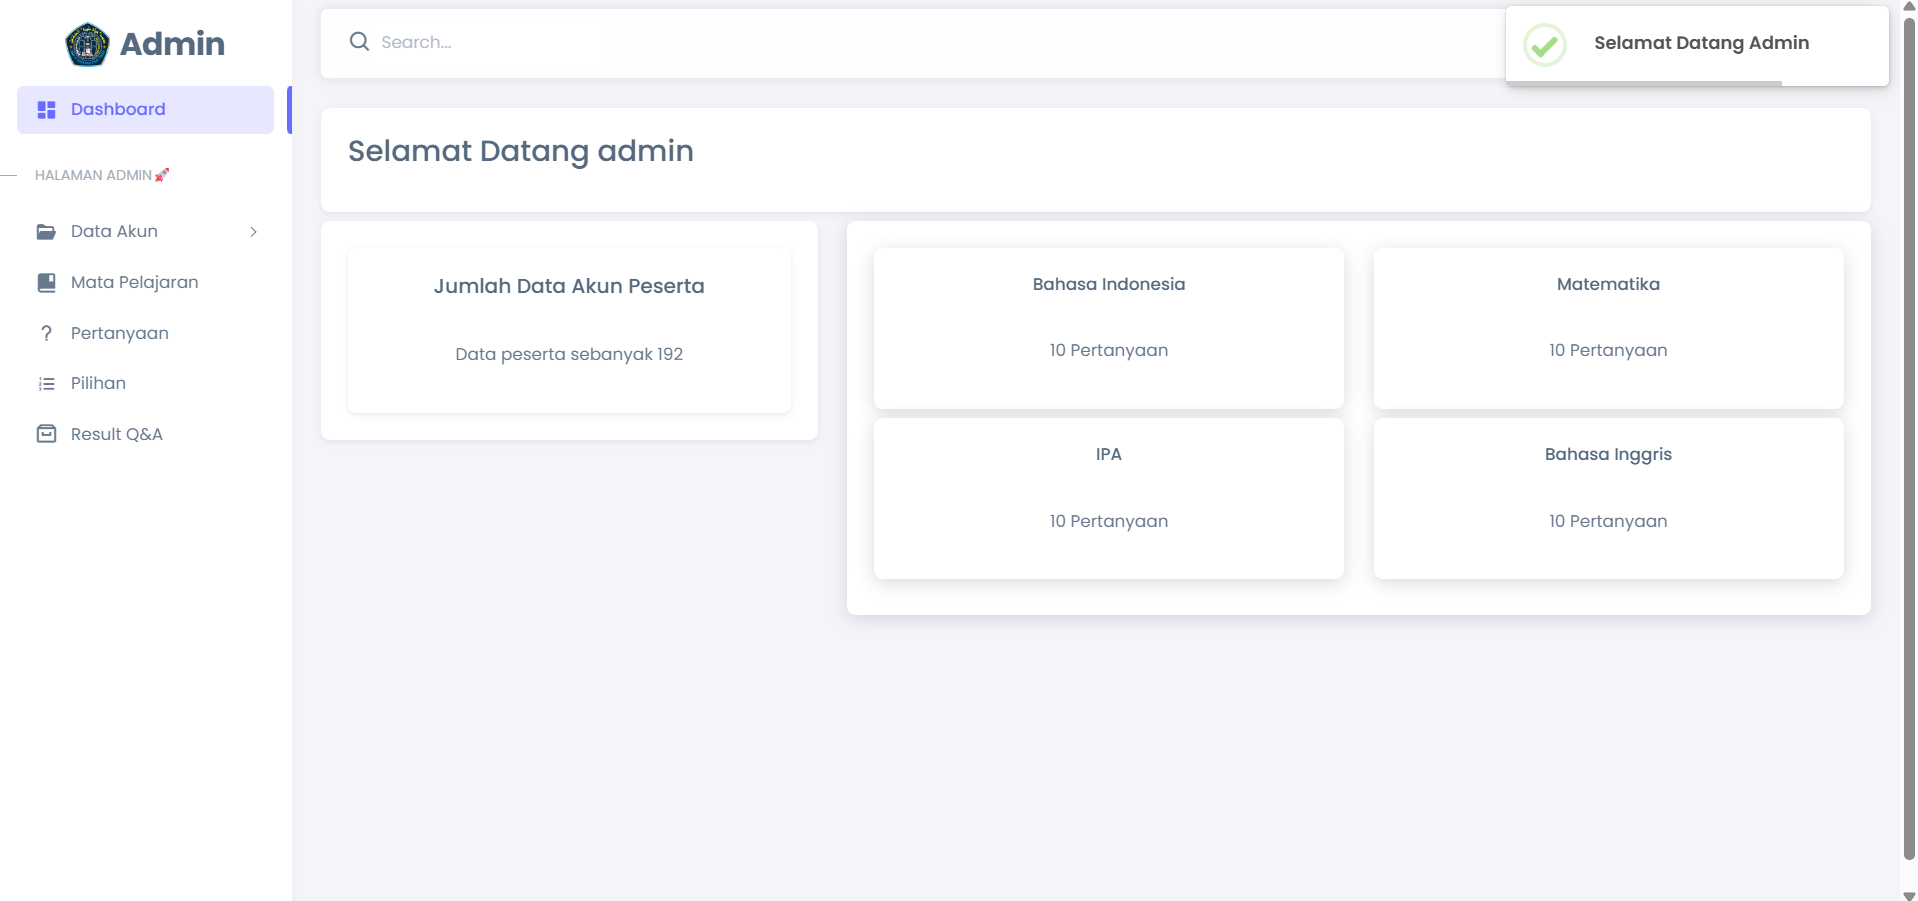Click the Bahasa Indonesia subject card
The height and width of the screenshot is (901, 1918).
pos(1108,328)
